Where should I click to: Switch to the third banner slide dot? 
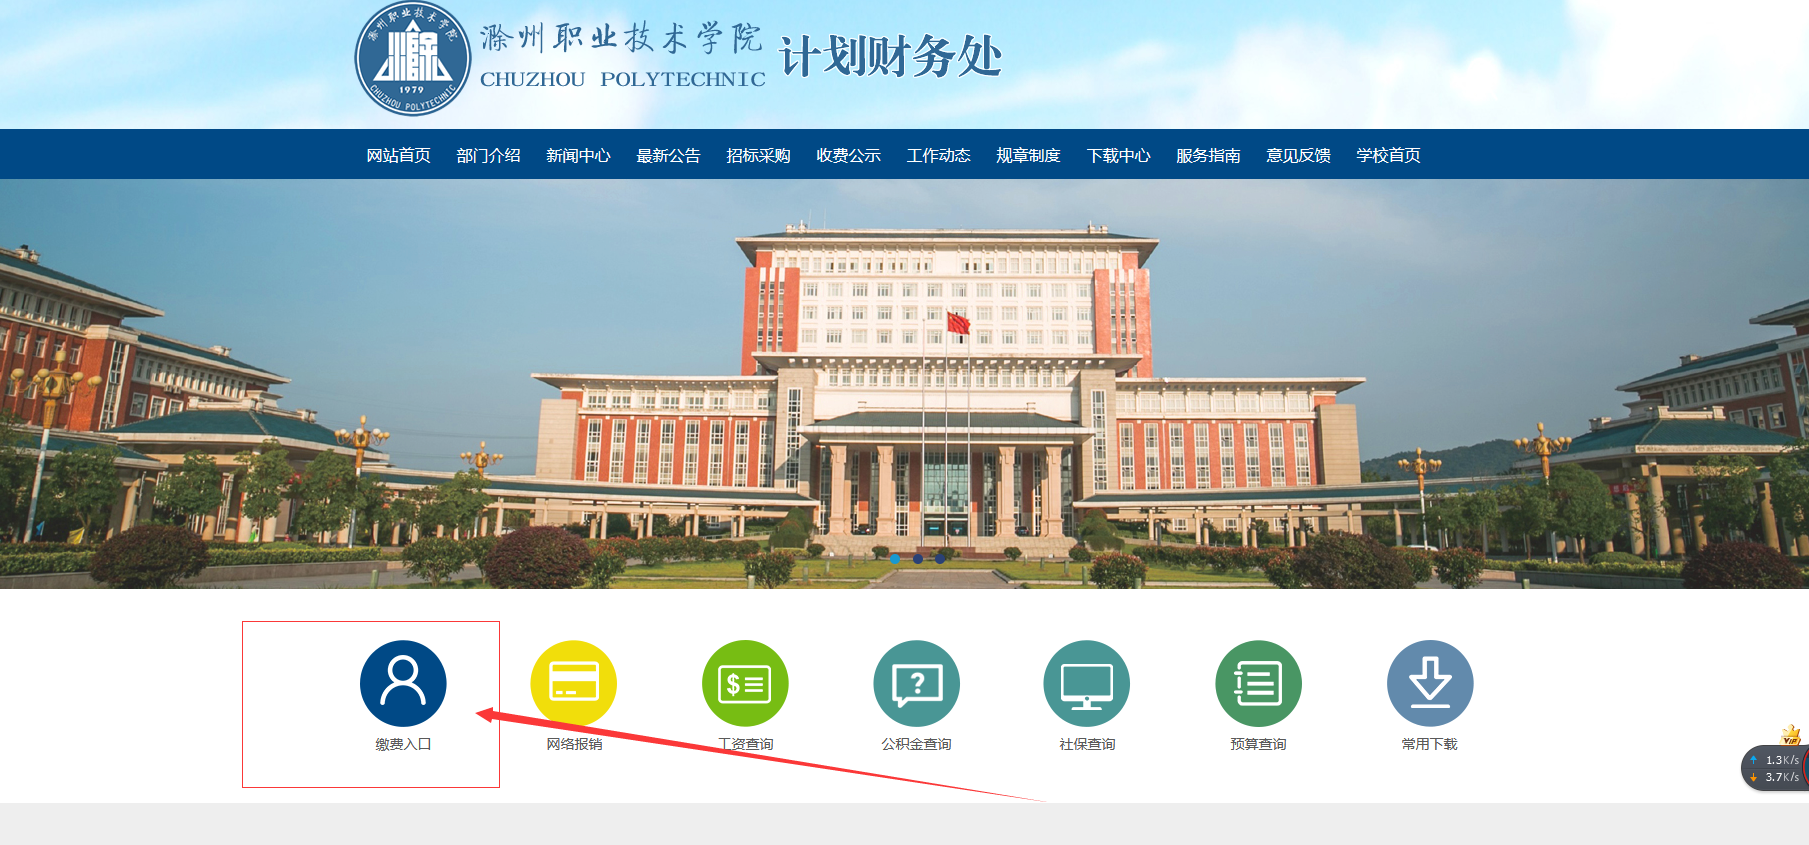click(940, 559)
